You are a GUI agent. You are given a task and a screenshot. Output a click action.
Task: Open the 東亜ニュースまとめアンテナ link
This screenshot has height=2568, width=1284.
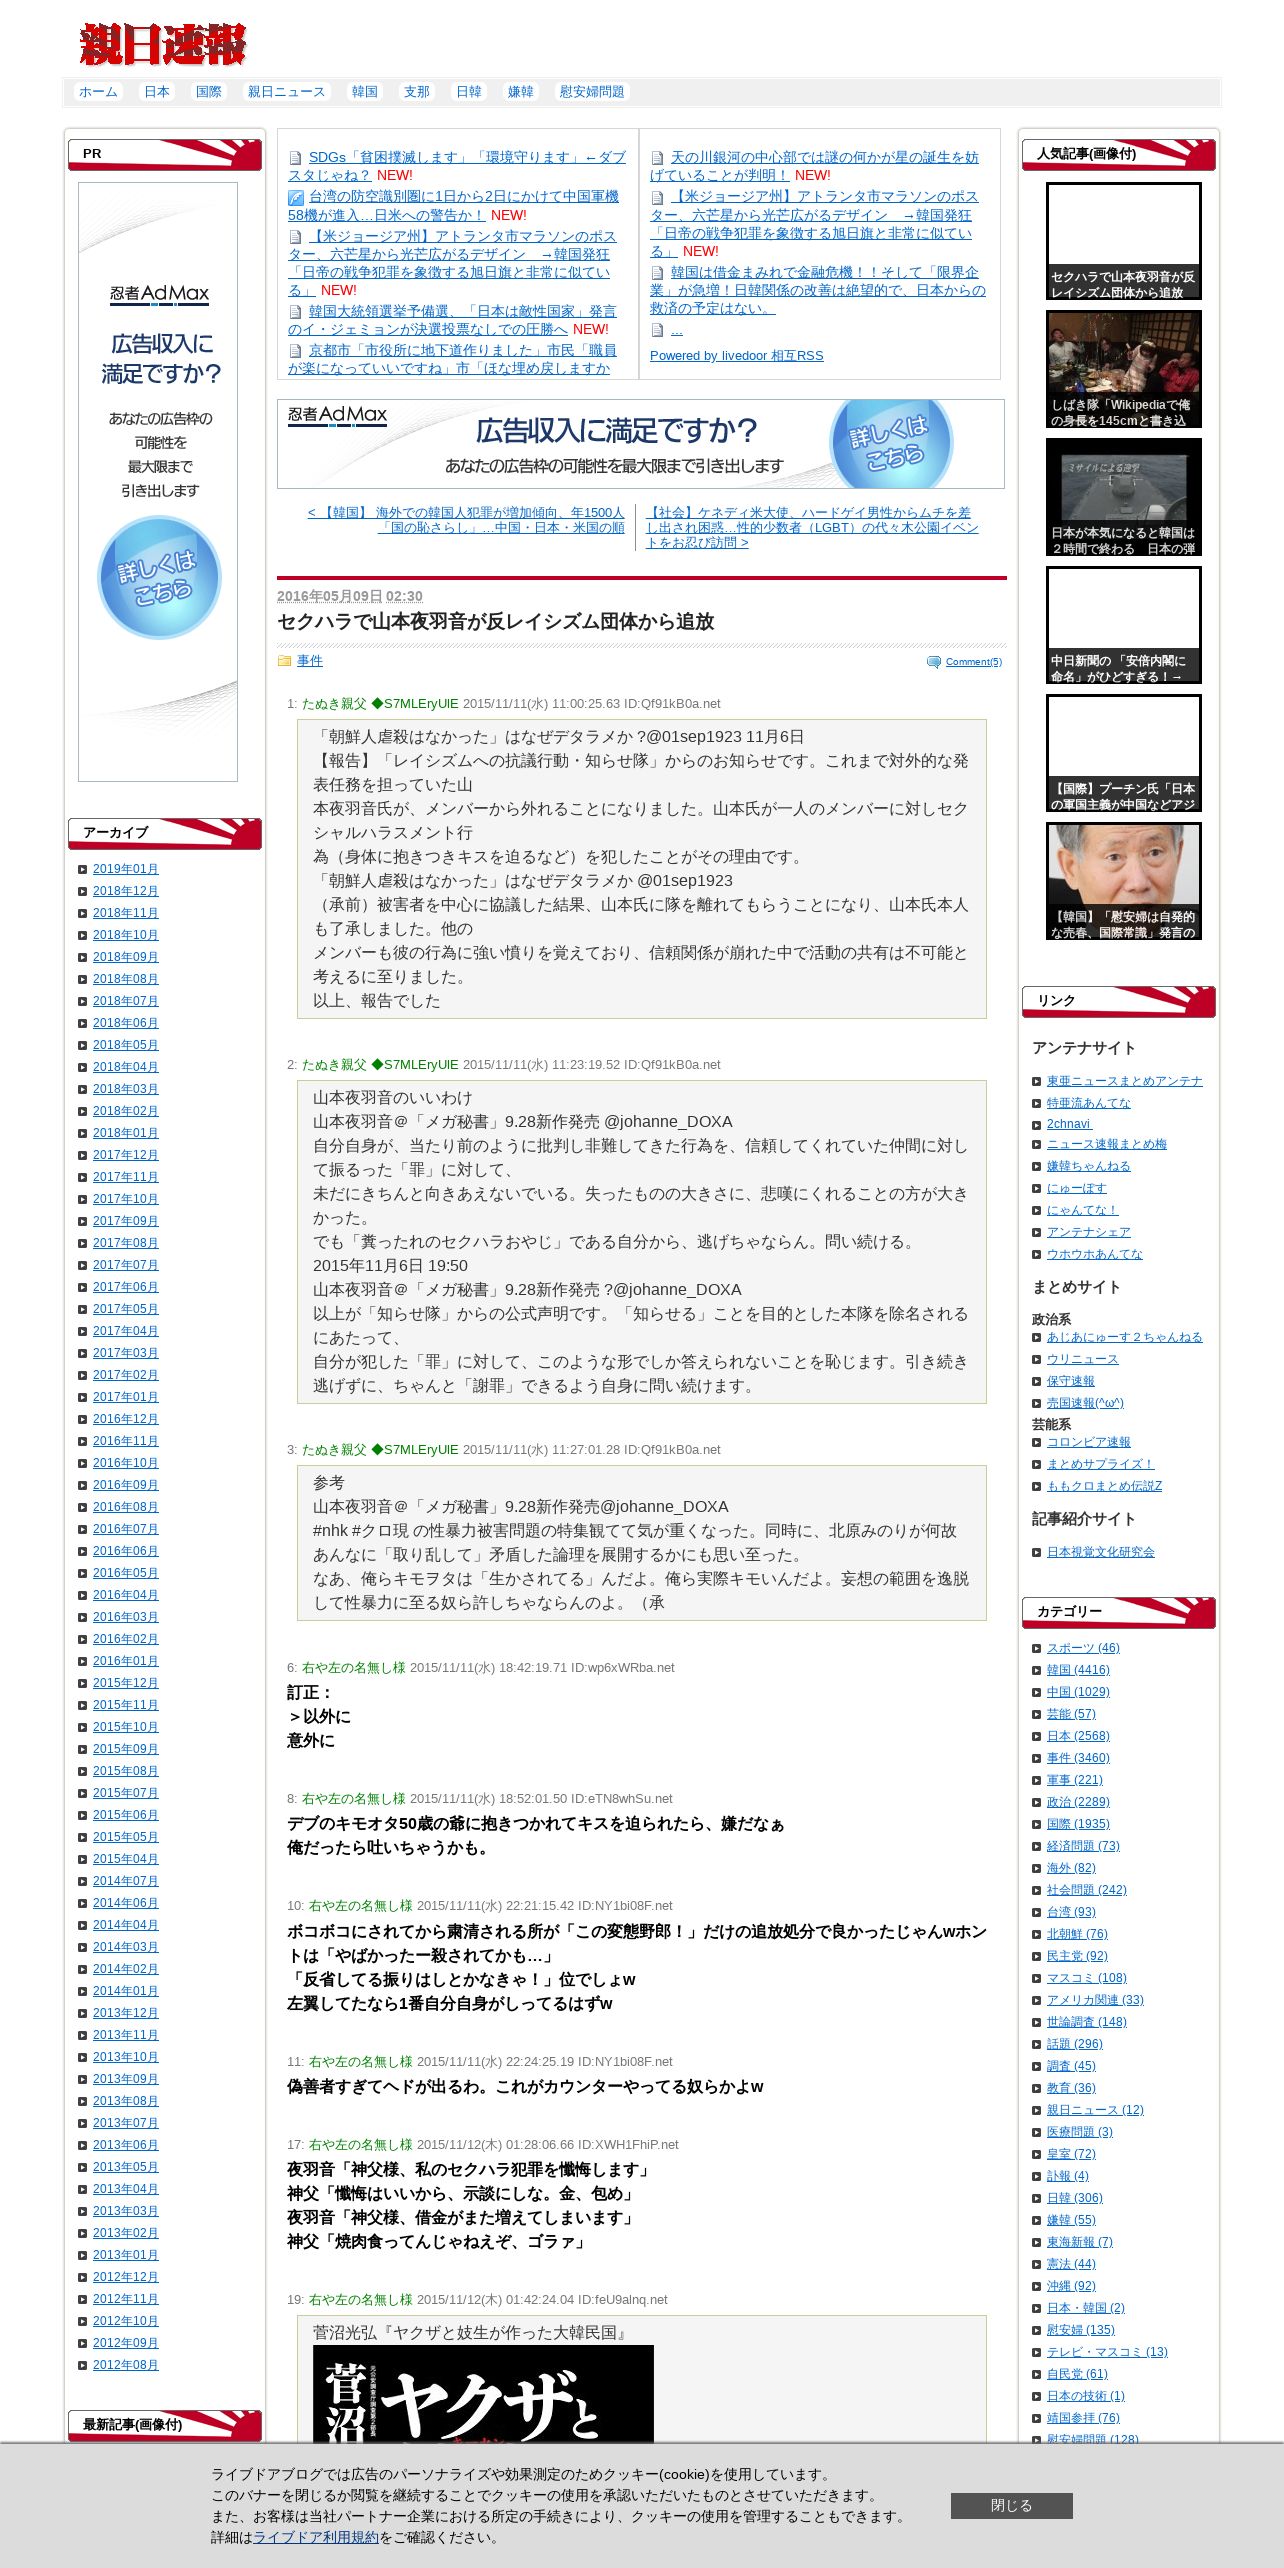pyautogui.click(x=1125, y=1081)
